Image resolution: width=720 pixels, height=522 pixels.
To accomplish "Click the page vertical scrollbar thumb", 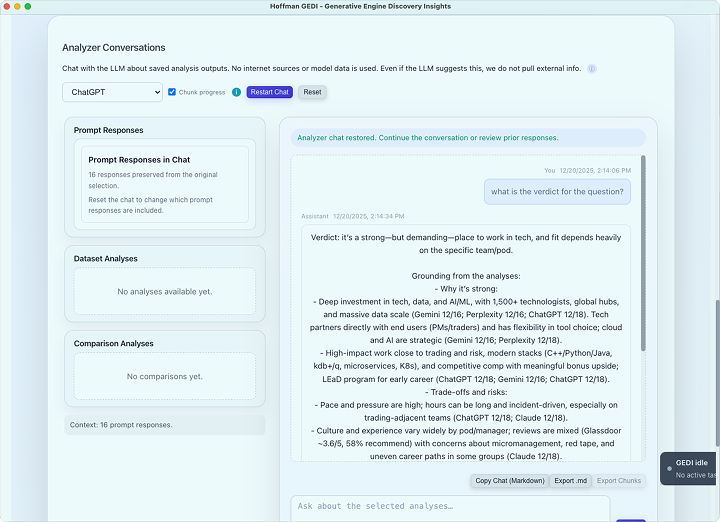I will (717, 373).
